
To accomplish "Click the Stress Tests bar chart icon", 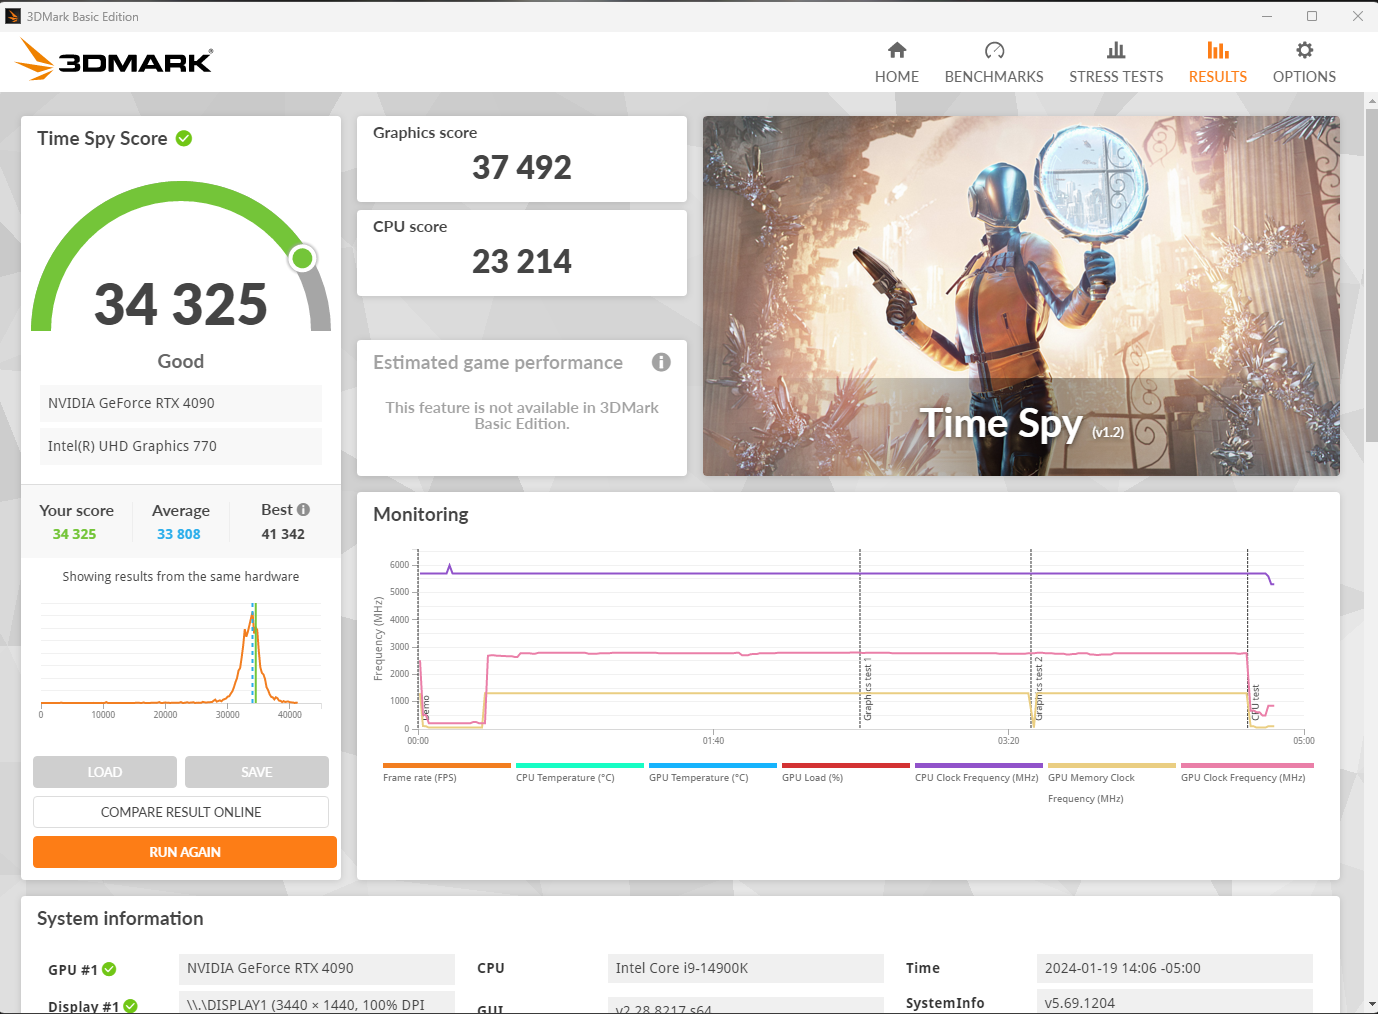I will pyautogui.click(x=1116, y=50).
